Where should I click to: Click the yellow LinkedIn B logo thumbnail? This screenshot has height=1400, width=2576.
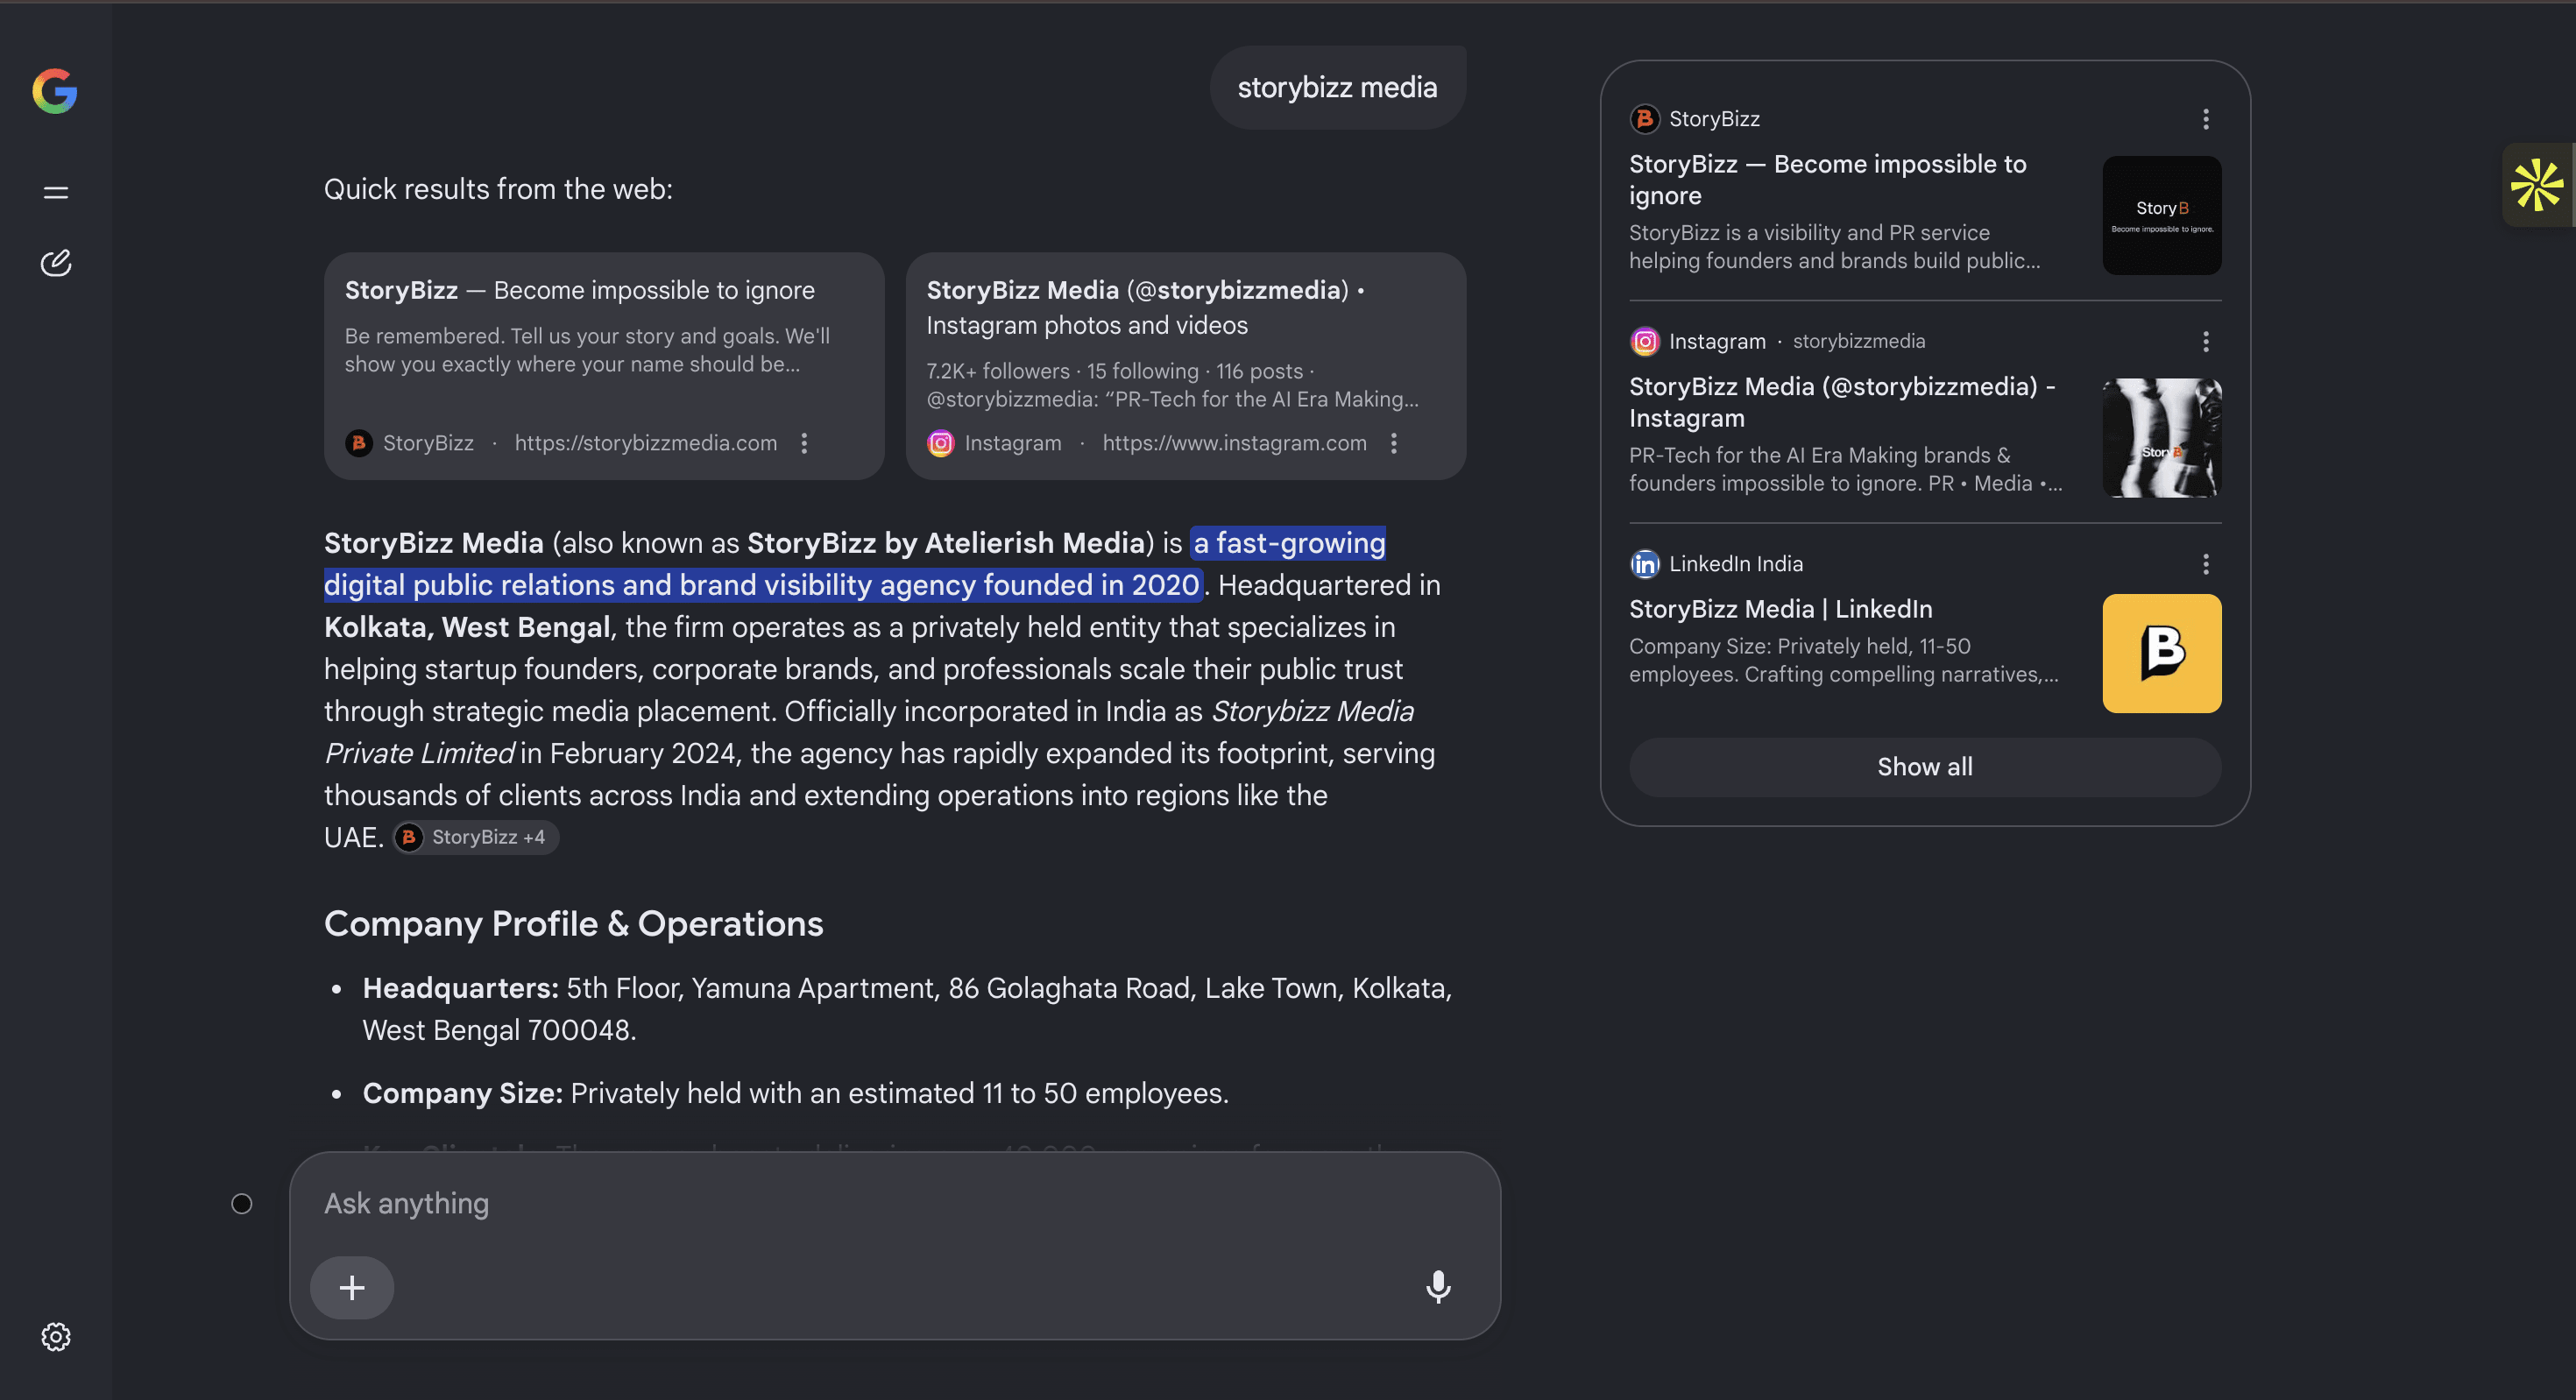click(x=2162, y=653)
